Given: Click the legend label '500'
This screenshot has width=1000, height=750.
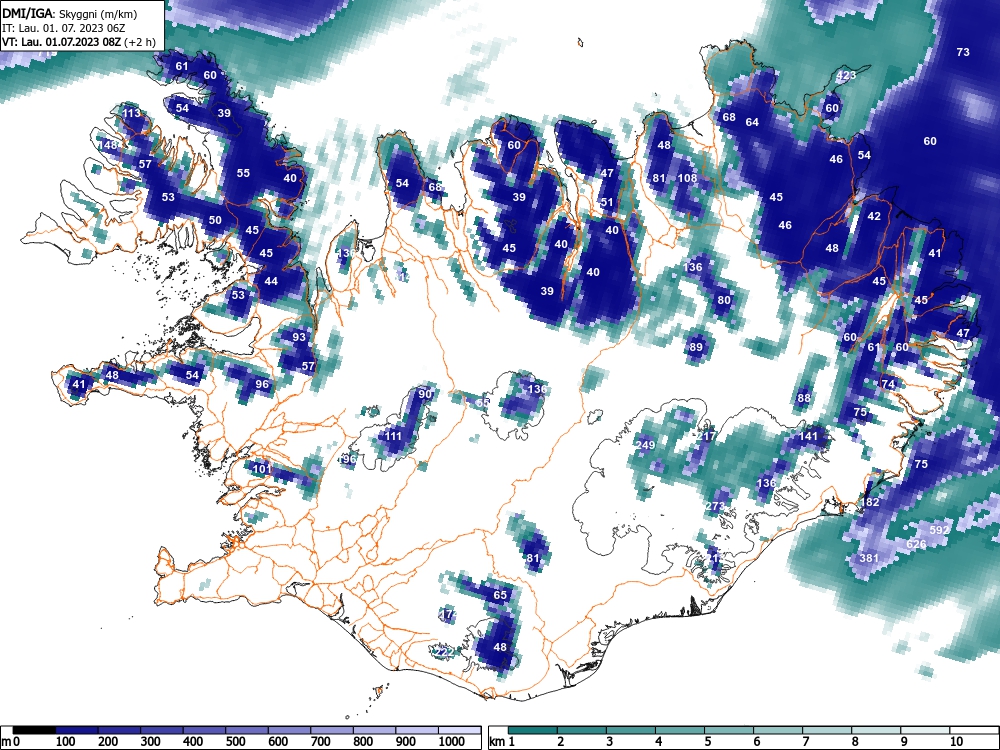Looking at the screenshot, I should click(x=235, y=741).
